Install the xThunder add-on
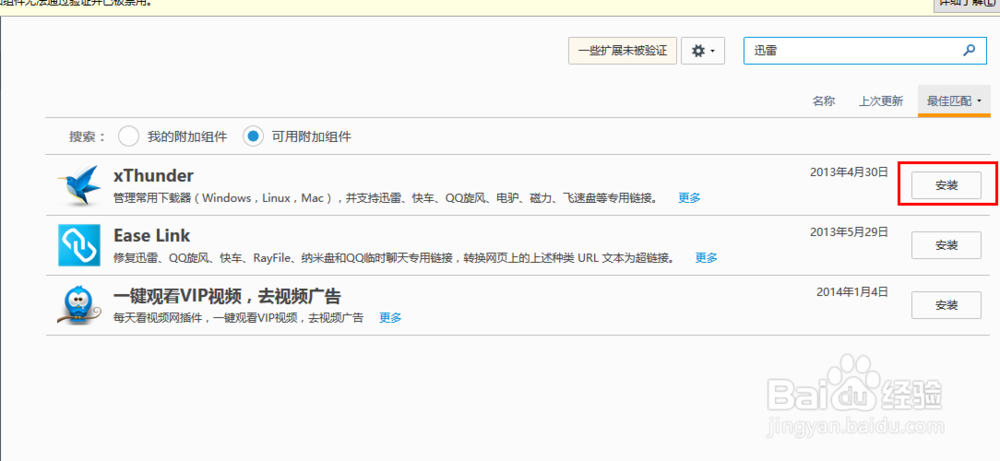 (946, 185)
